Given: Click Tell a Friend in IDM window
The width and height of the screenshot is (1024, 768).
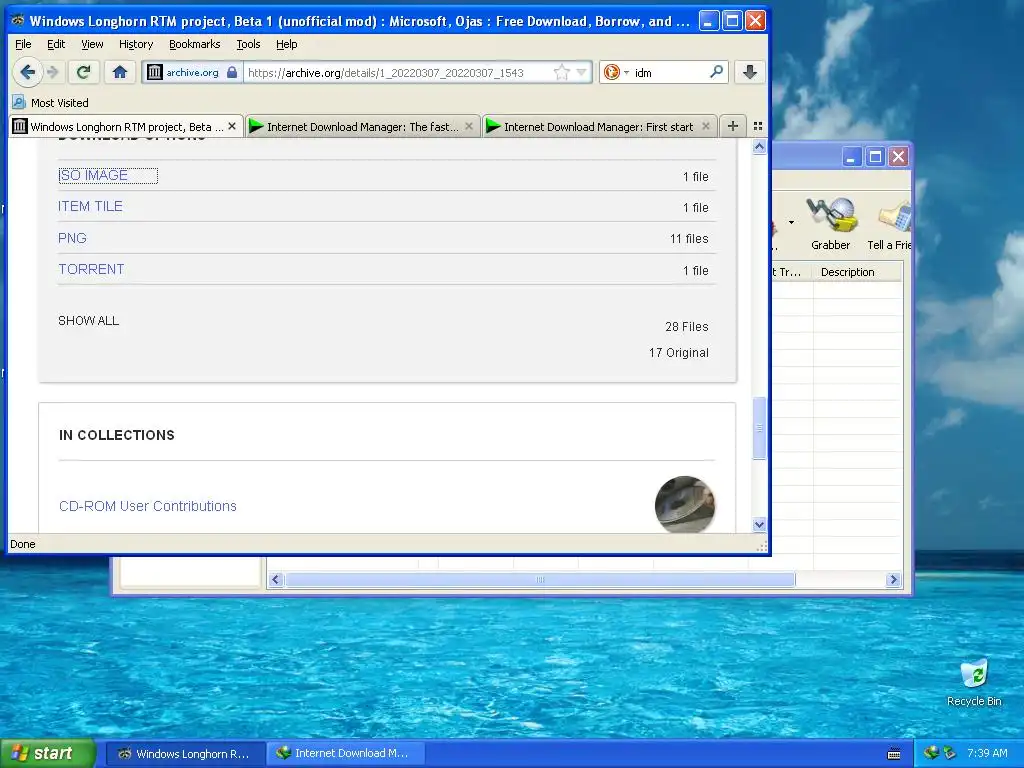Looking at the screenshot, I should tap(889, 224).
